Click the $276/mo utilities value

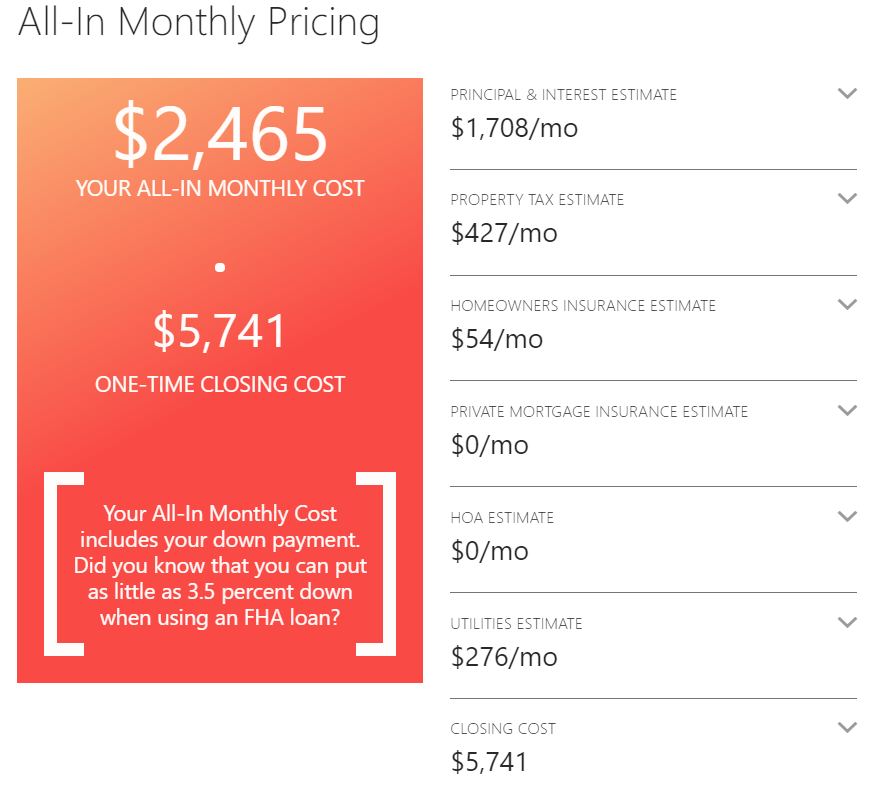(504, 657)
